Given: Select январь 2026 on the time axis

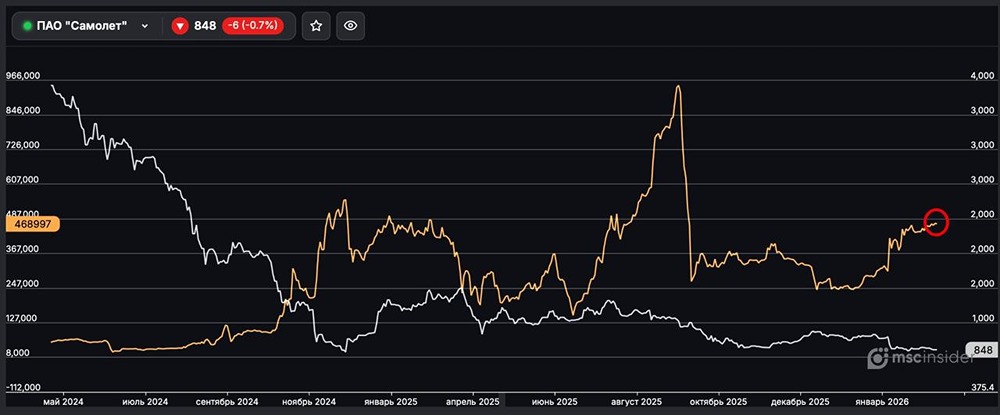Looking at the screenshot, I should point(882,402).
